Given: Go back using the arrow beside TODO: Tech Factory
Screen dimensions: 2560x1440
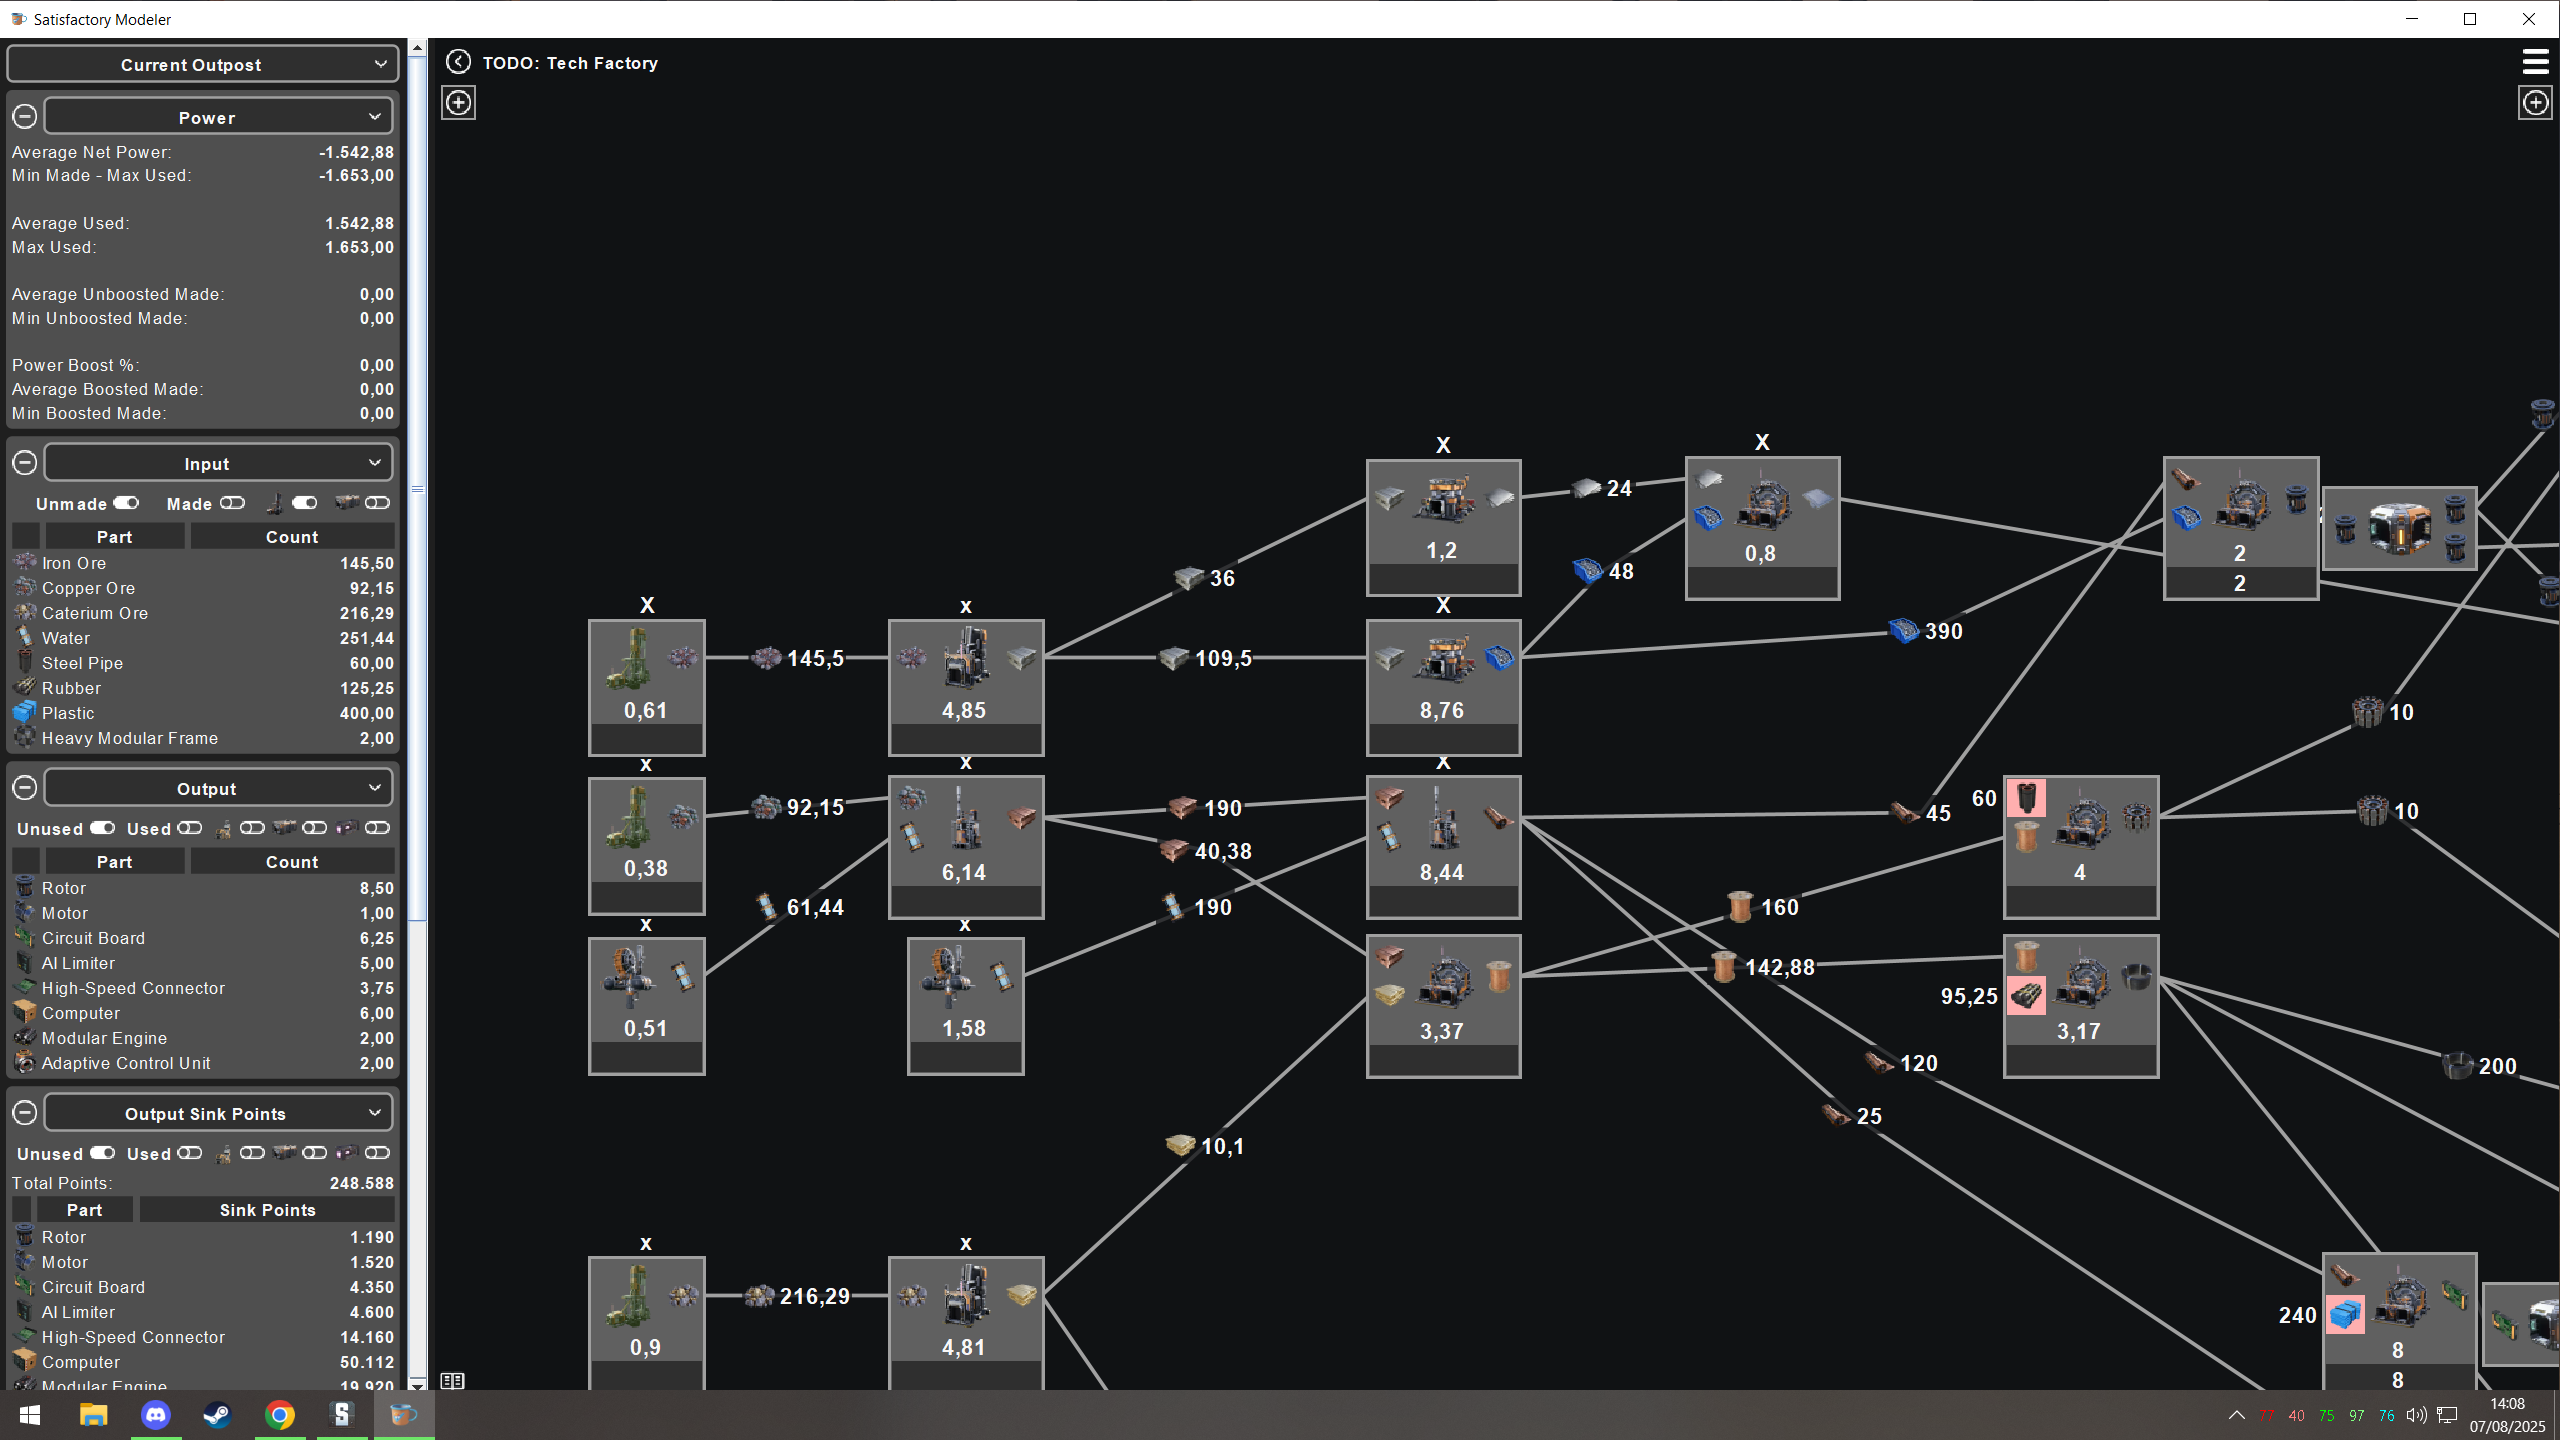Looking at the screenshot, I should point(458,62).
